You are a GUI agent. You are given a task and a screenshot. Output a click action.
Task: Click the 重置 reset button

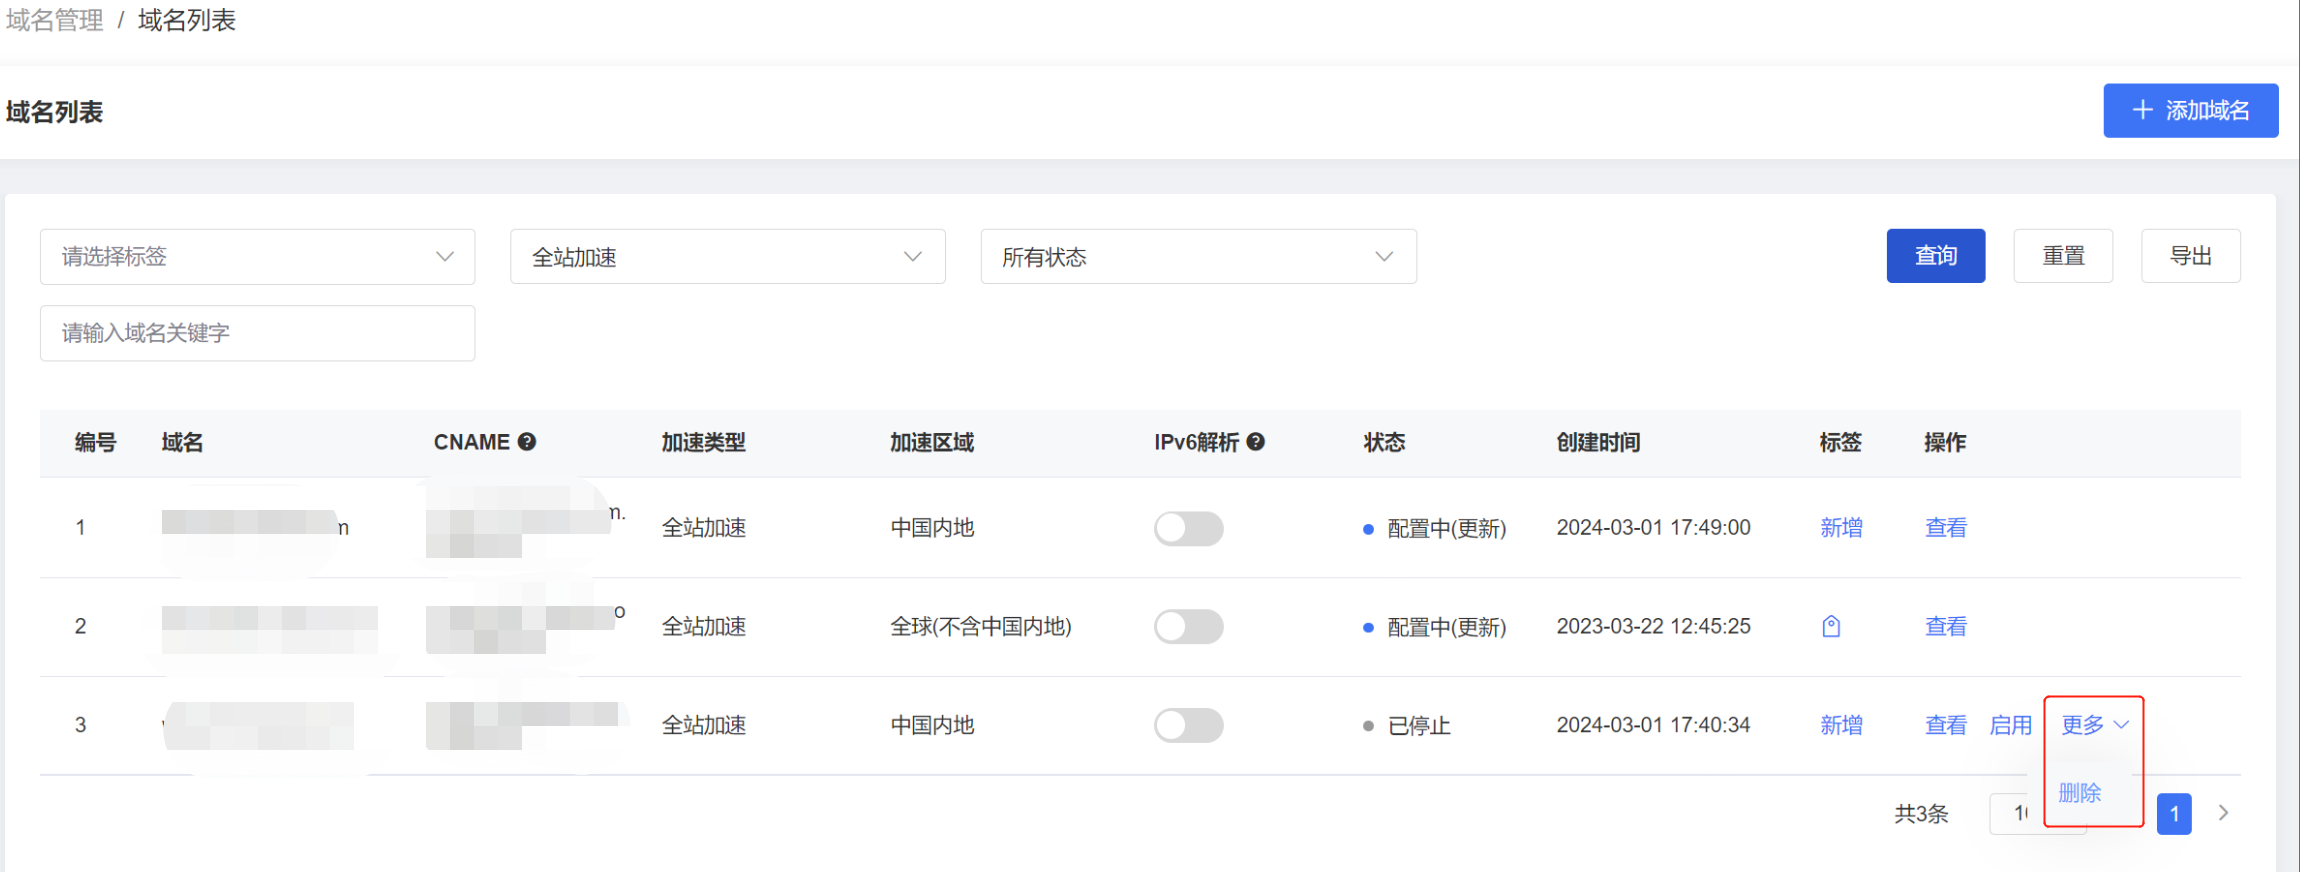[x=2063, y=256]
